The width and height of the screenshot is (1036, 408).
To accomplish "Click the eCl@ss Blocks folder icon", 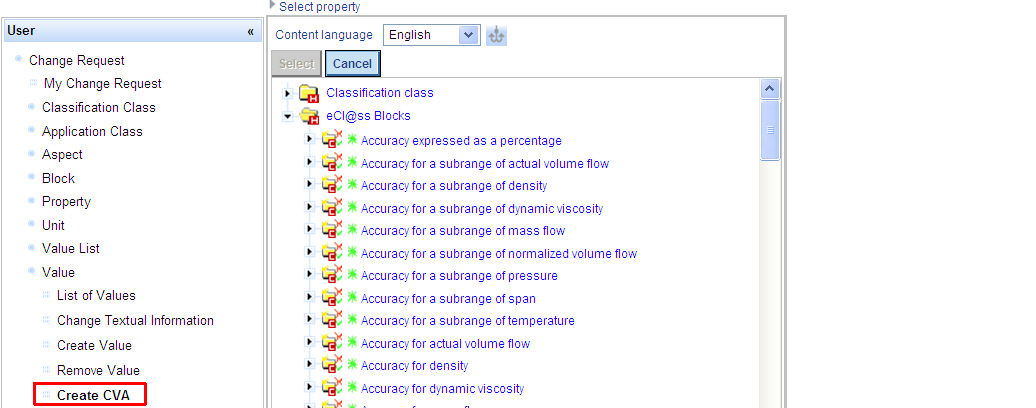I will click(x=308, y=116).
